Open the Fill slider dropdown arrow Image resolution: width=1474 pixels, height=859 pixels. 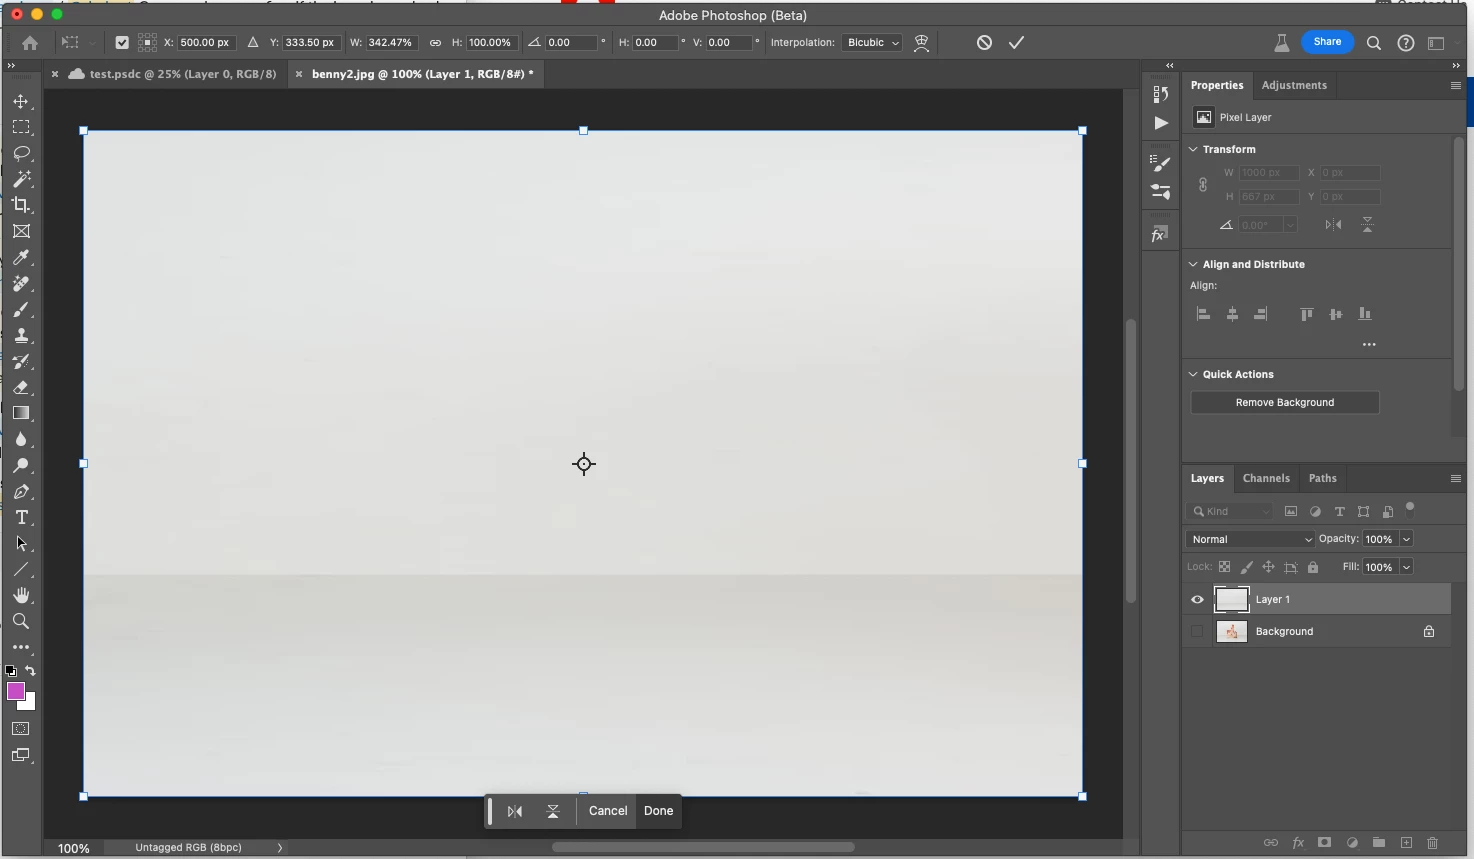click(1406, 567)
